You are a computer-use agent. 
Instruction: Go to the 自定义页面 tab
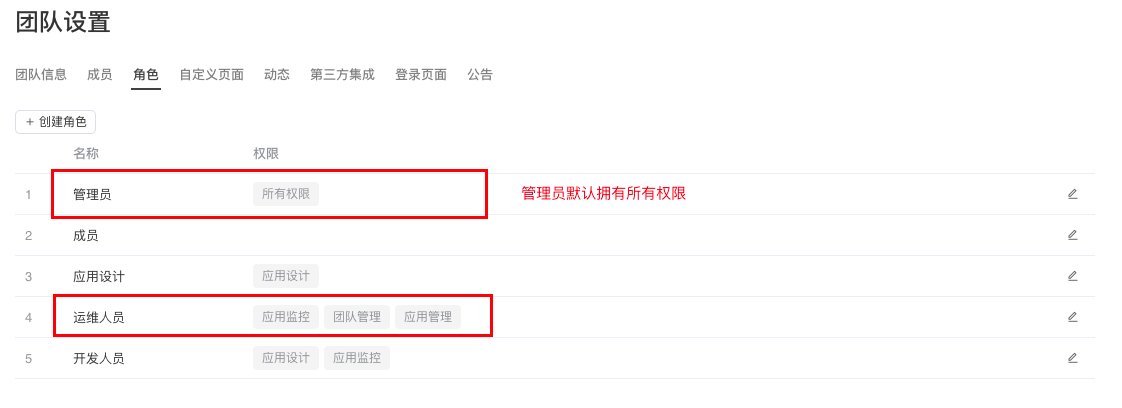[x=211, y=74]
